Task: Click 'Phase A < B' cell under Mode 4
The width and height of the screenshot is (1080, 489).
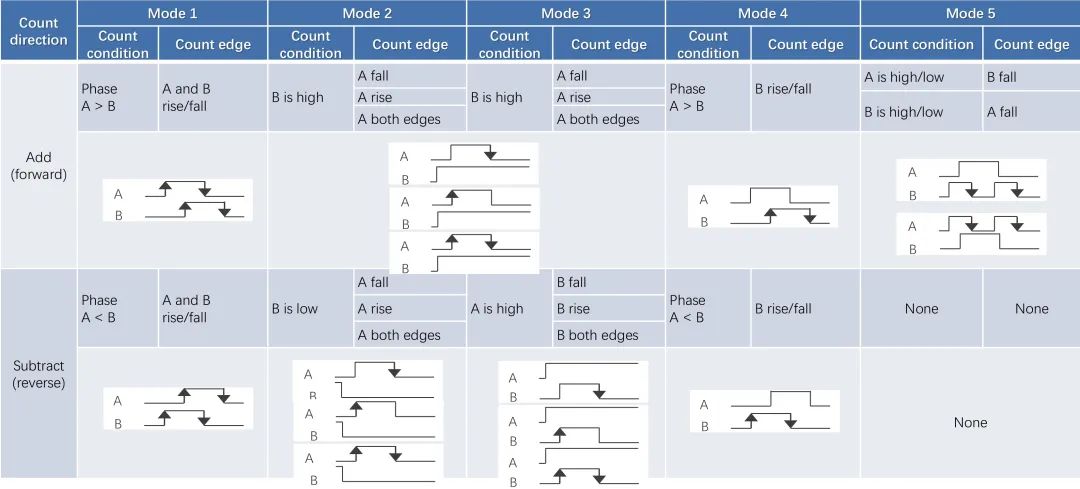Action: (708, 309)
